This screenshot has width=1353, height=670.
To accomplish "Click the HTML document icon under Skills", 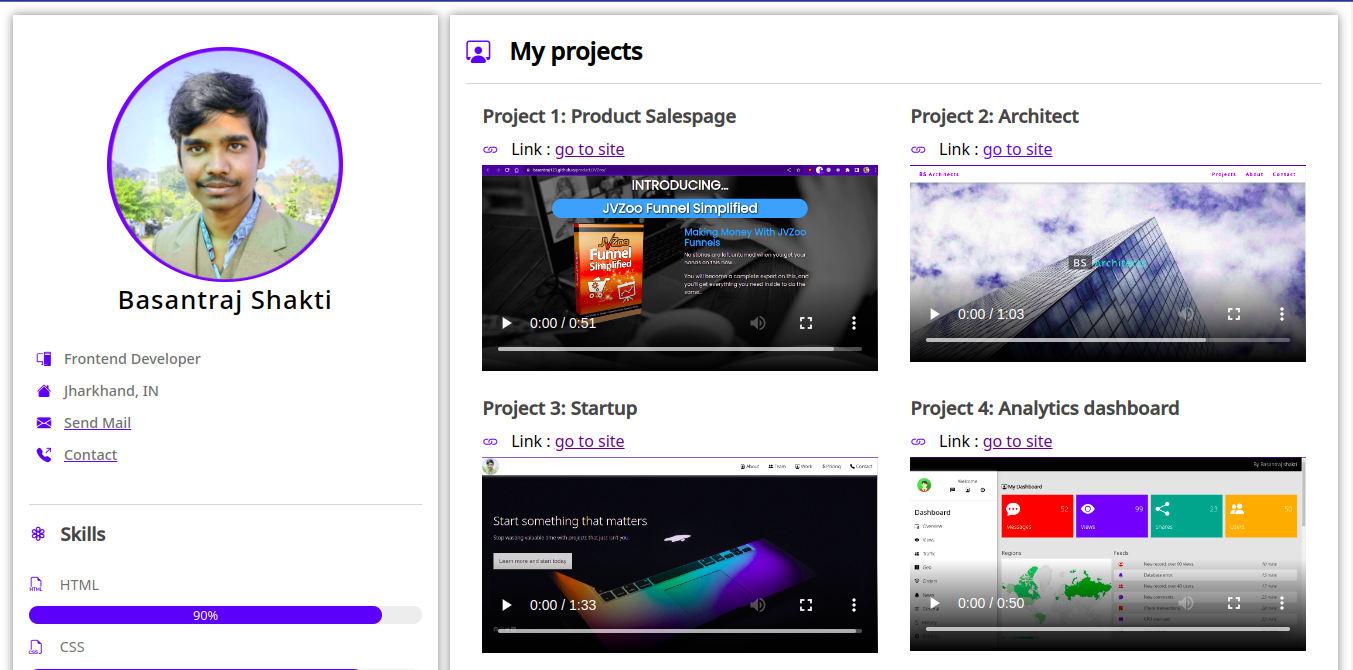I will 38,584.
